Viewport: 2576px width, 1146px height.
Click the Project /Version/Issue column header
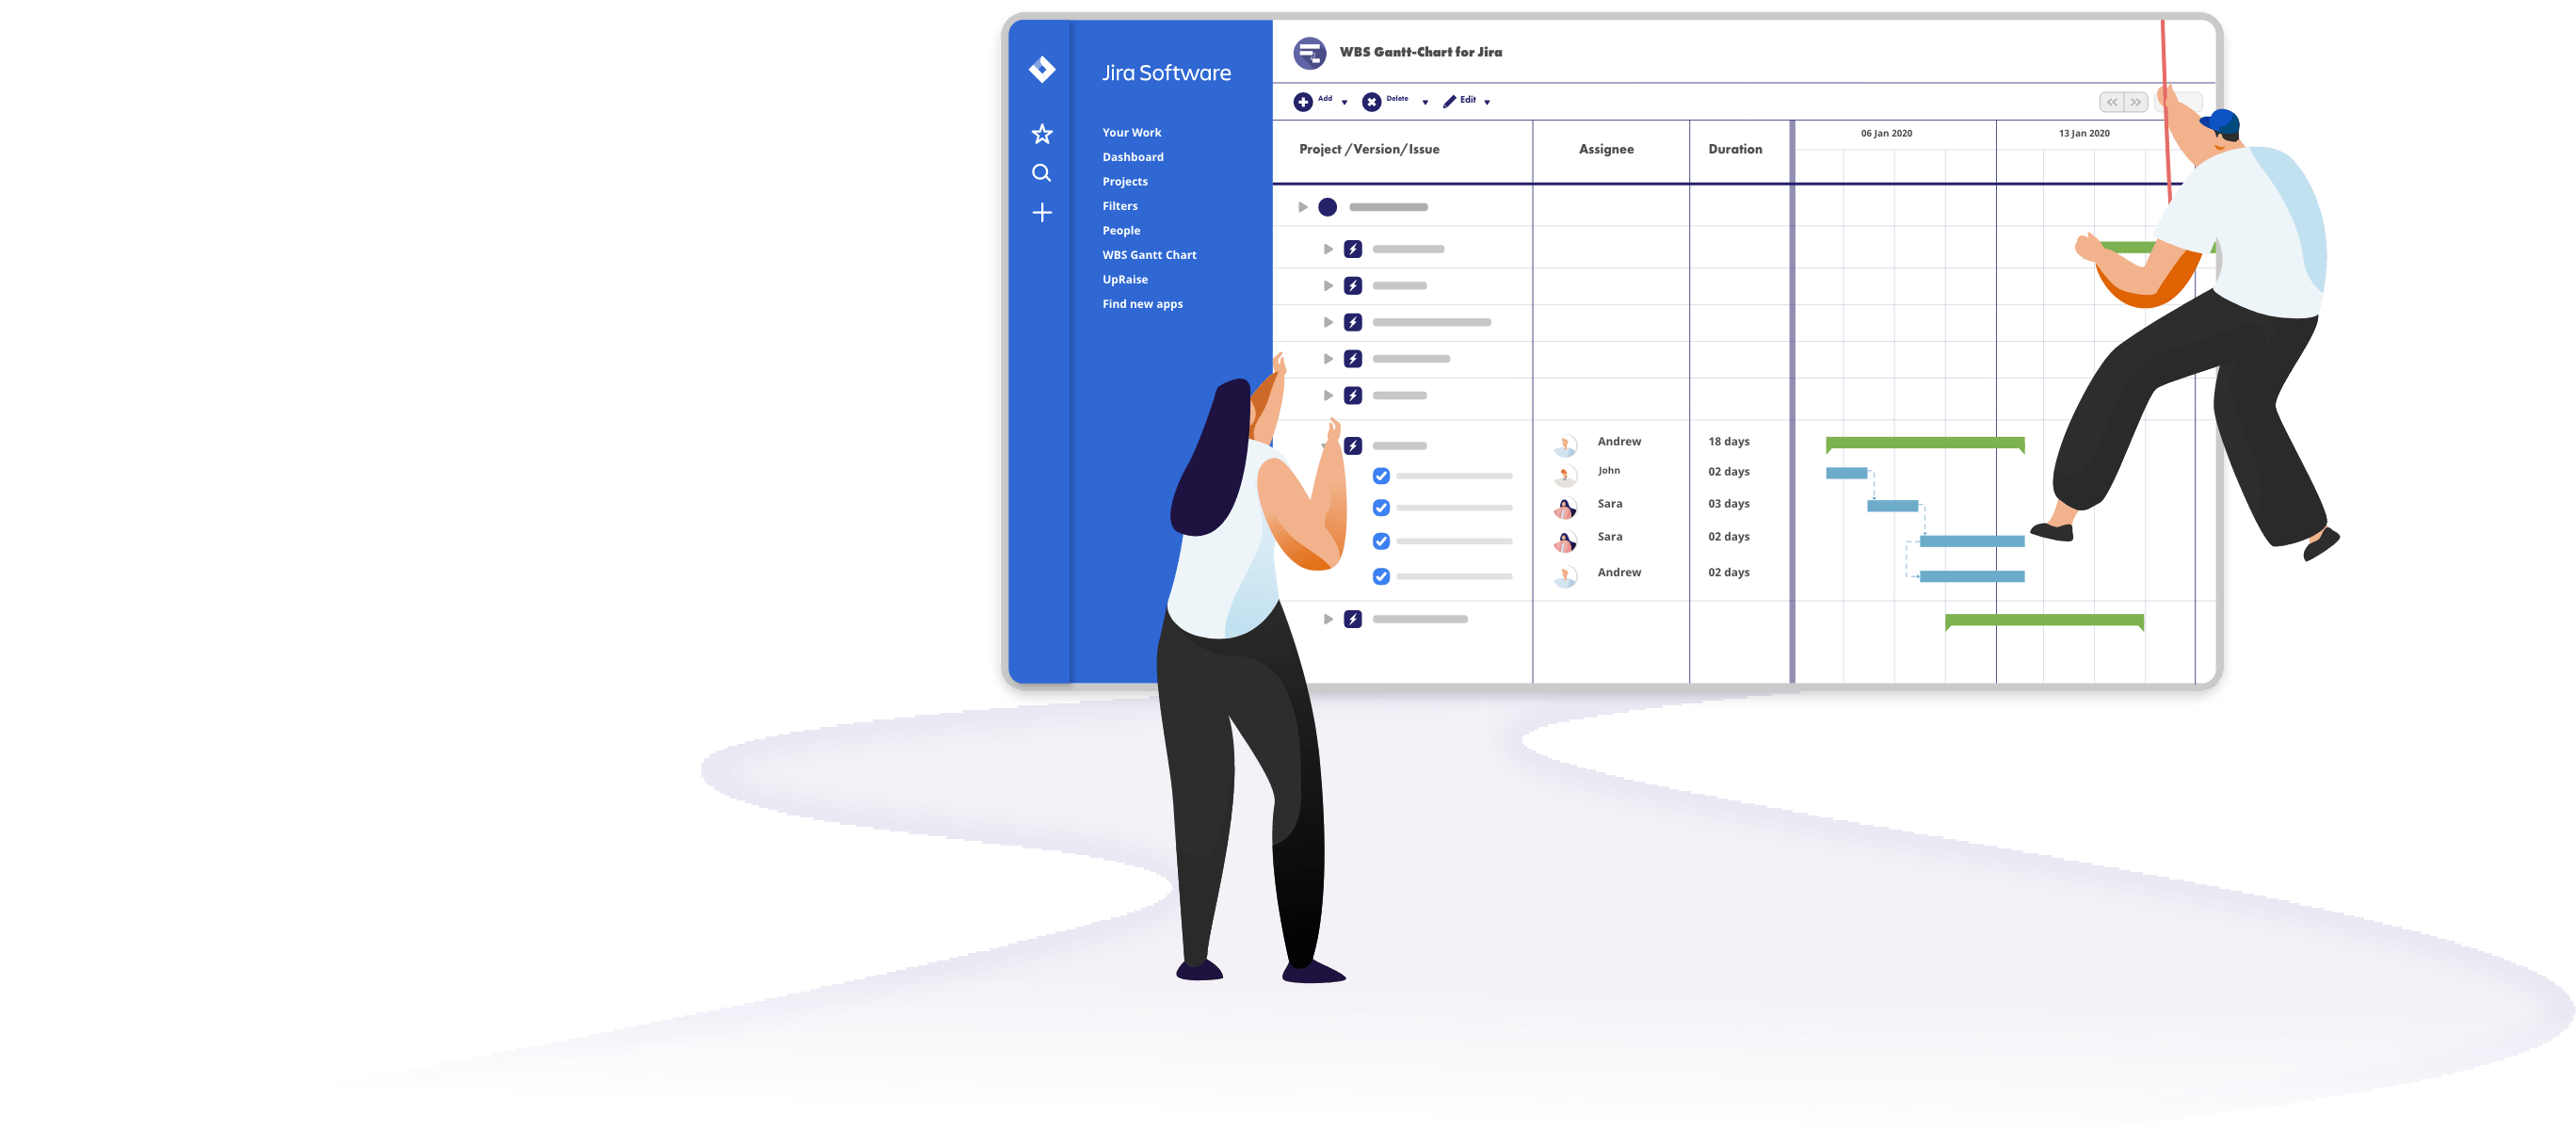1369,149
